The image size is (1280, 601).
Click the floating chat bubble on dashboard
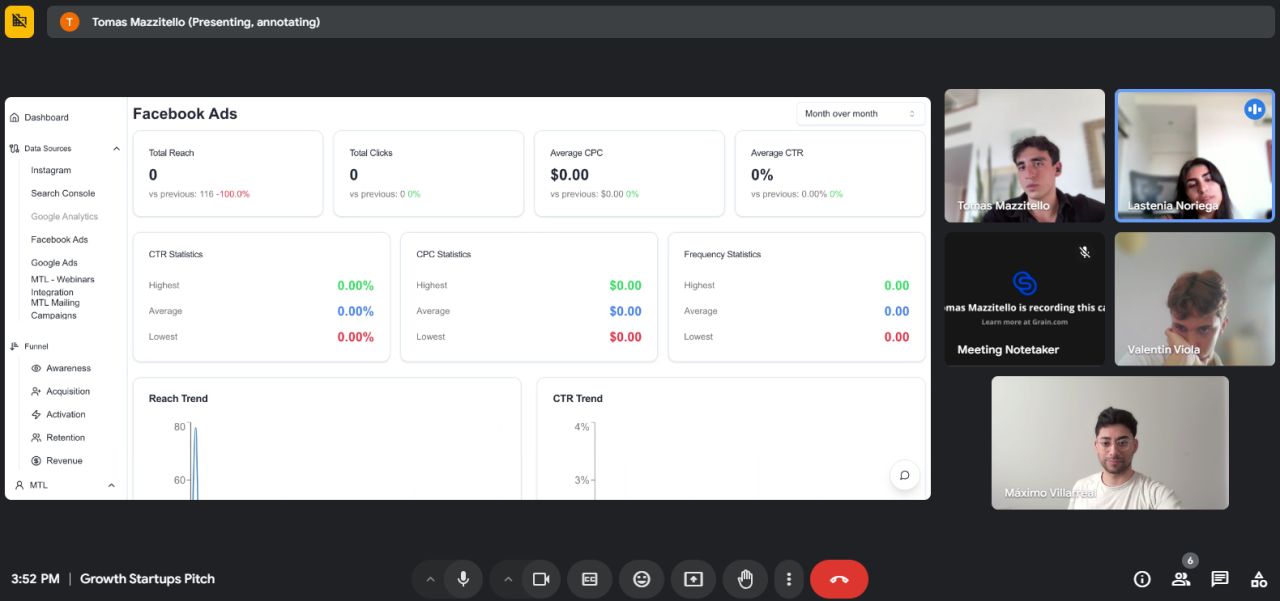coord(904,475)
